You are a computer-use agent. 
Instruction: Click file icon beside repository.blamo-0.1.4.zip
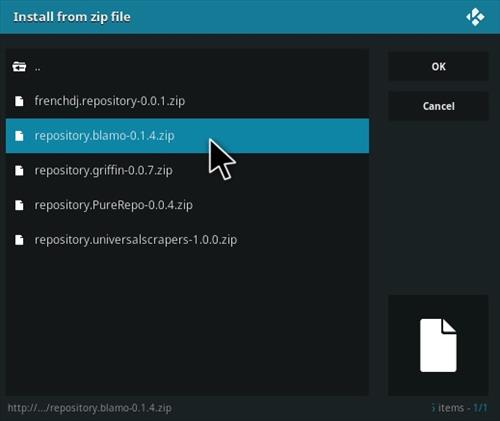coord(19,136)
